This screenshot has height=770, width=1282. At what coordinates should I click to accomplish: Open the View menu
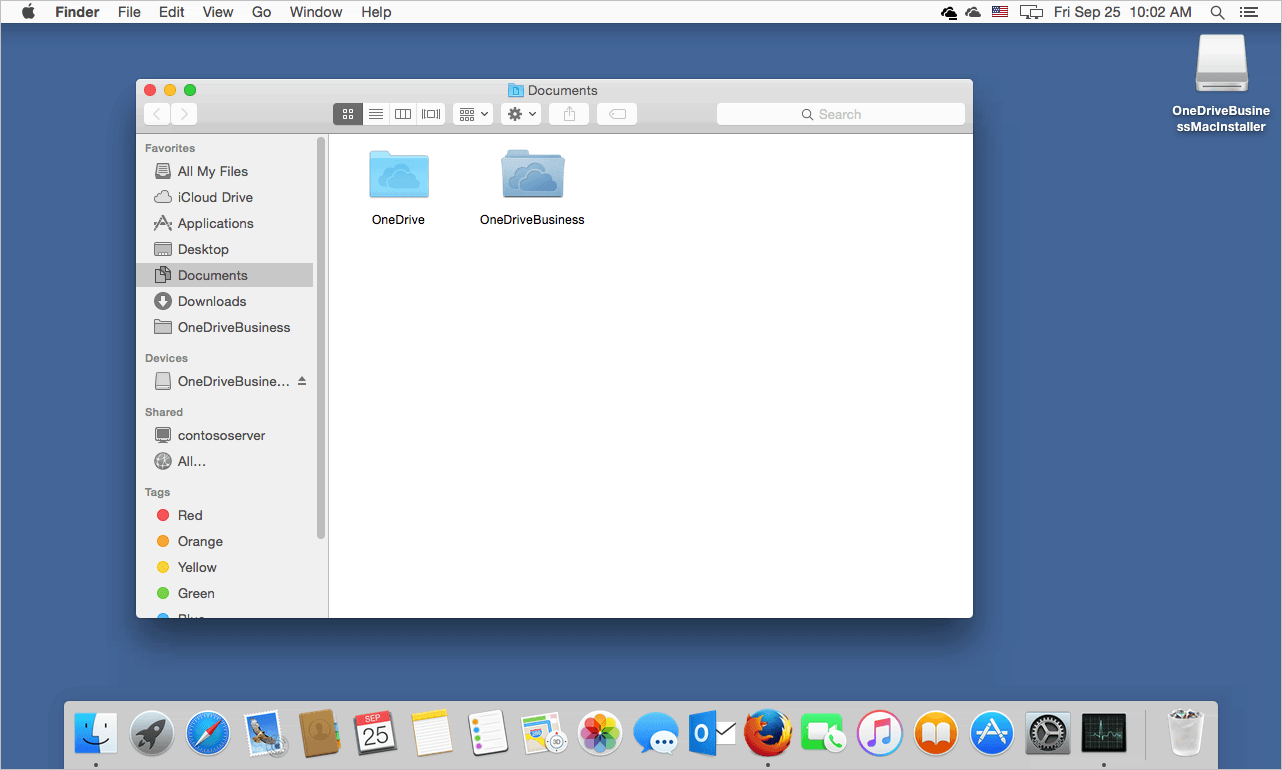click(x=218, y=12)
